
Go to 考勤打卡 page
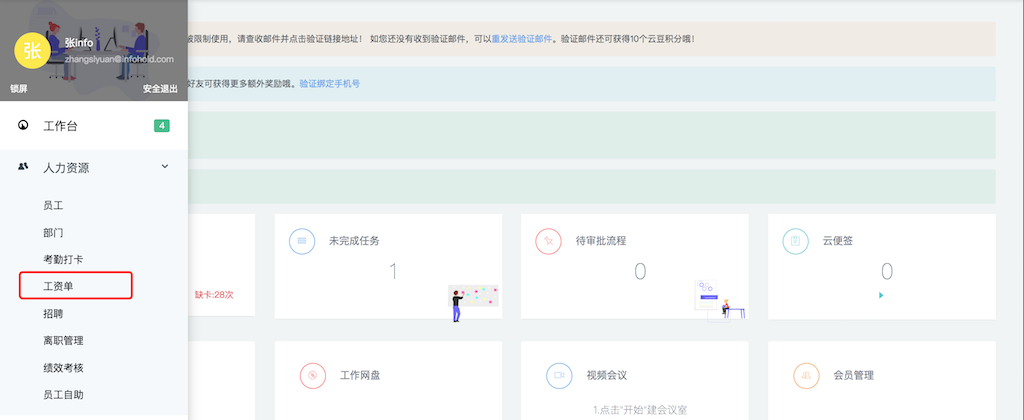point(63,259)
